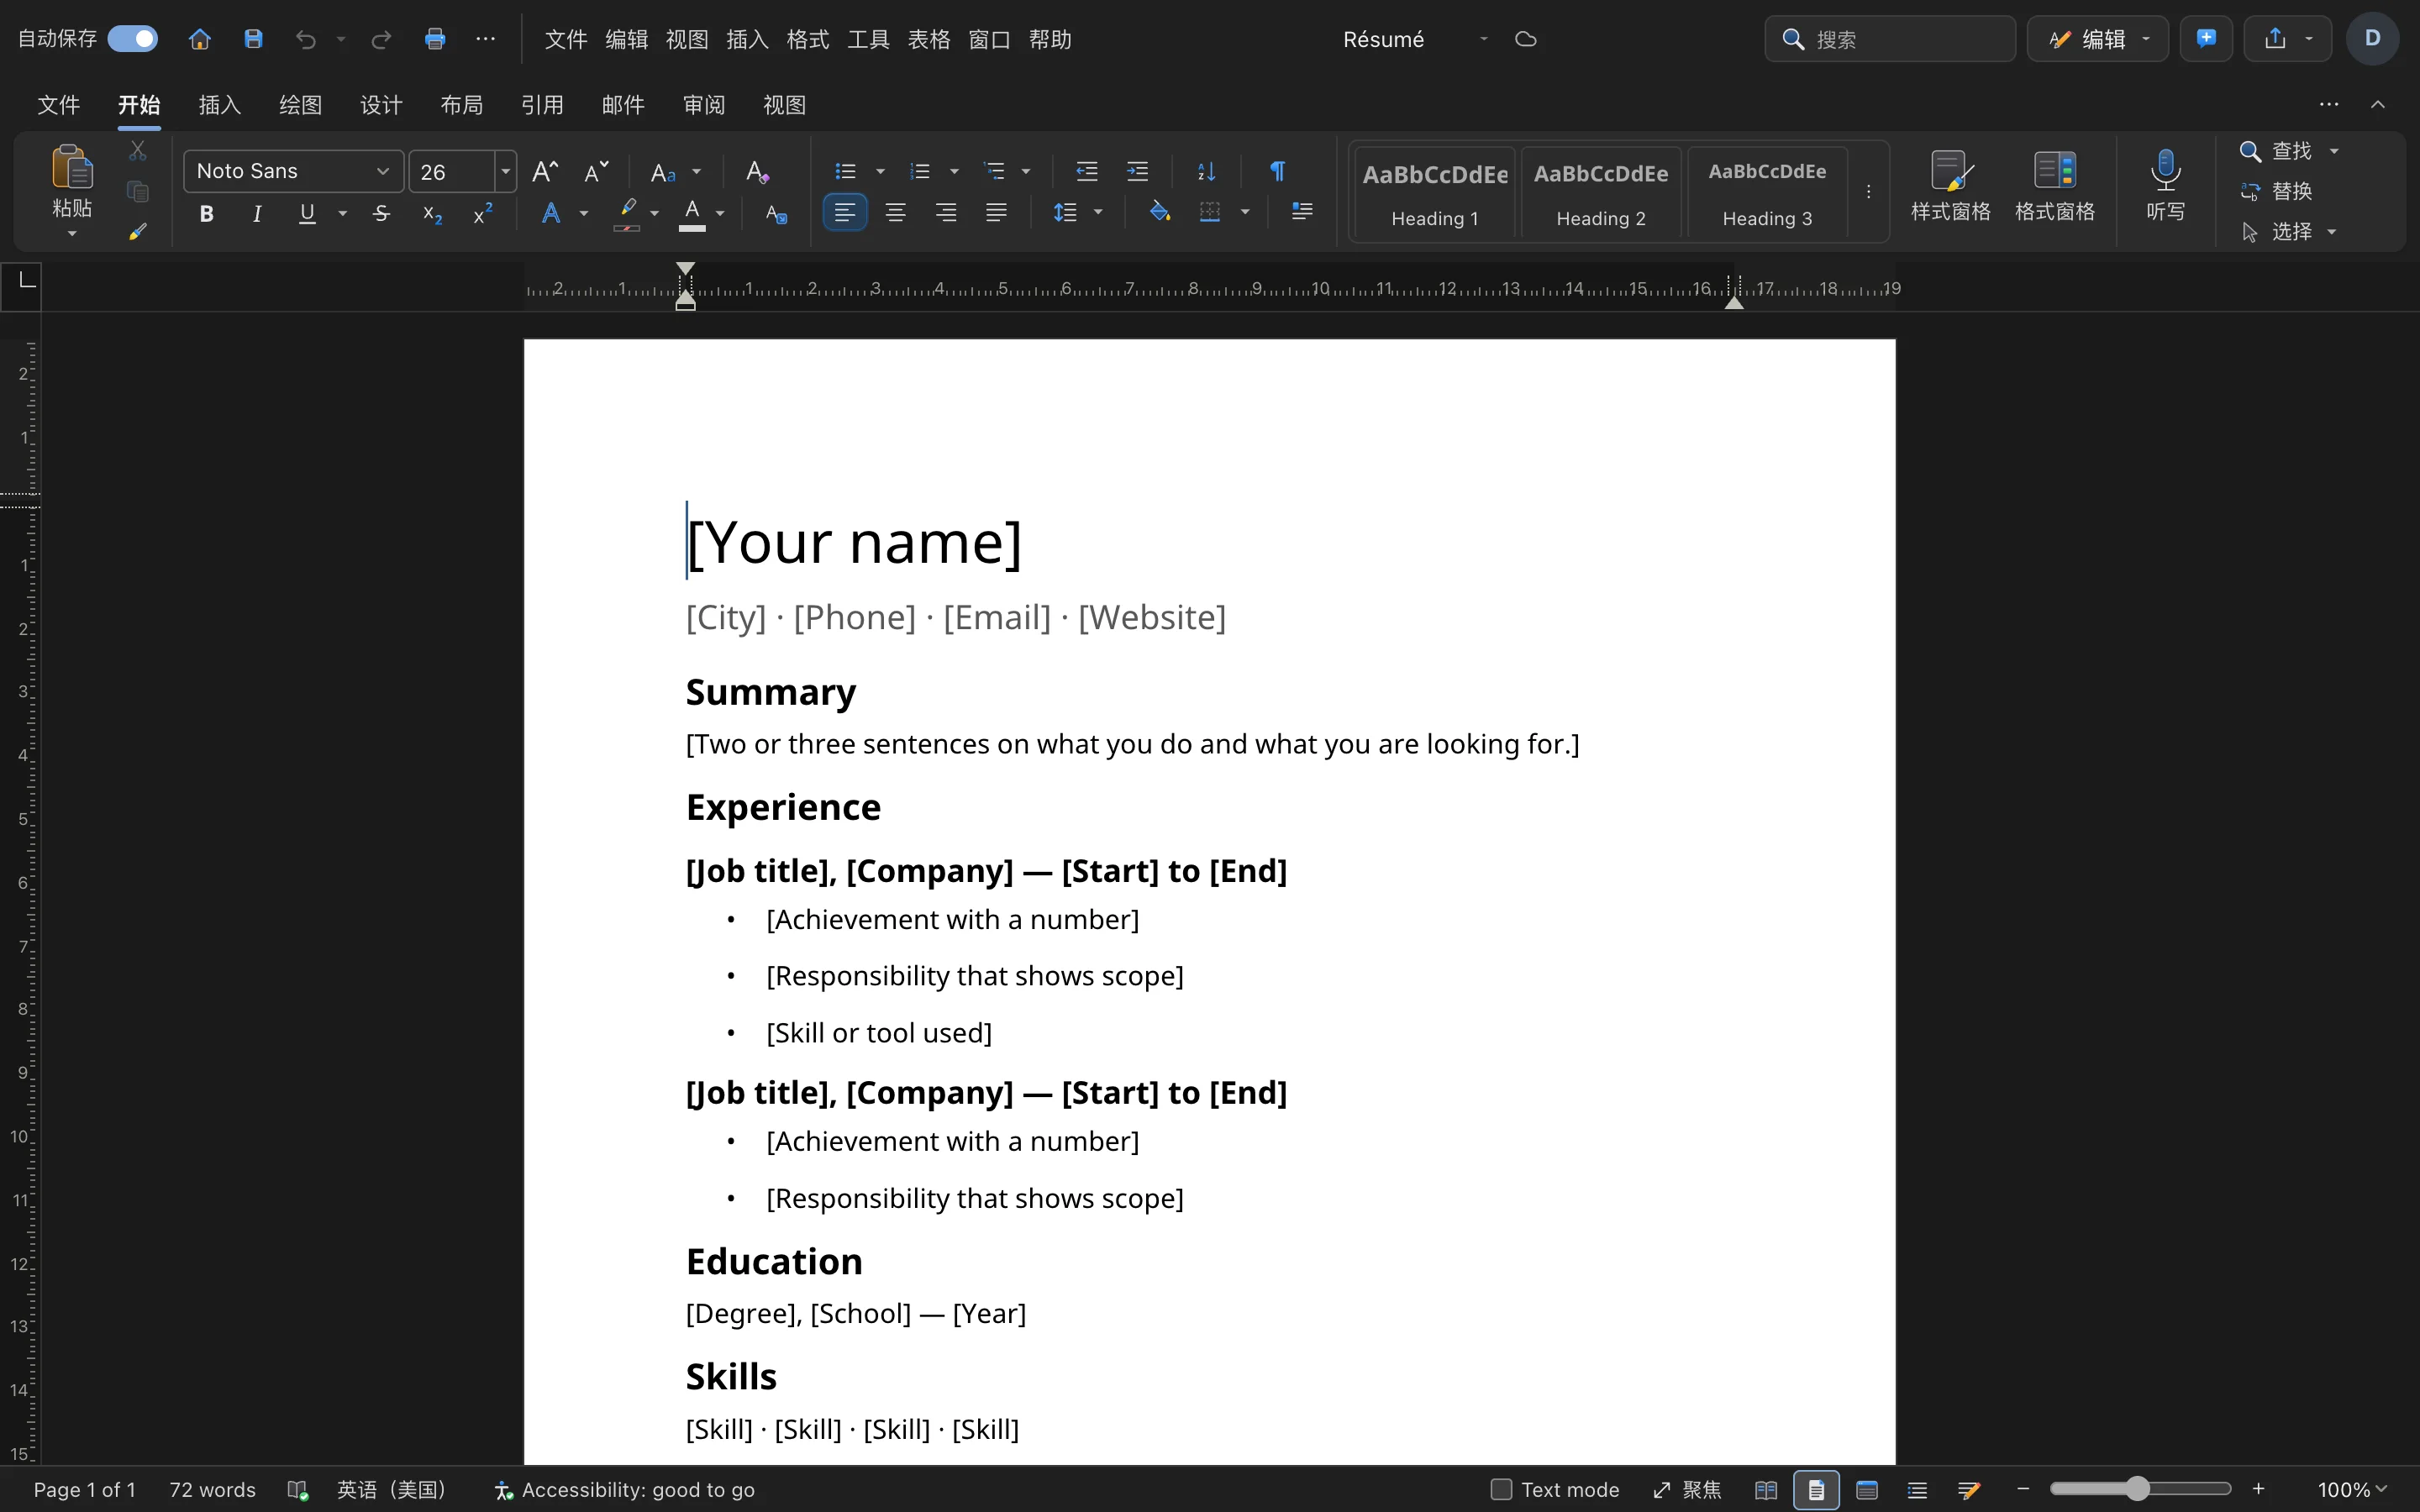Expand the line spacing dropdown
The width and height of the screenshot is (2420, 1512).
coord(1098,213)
